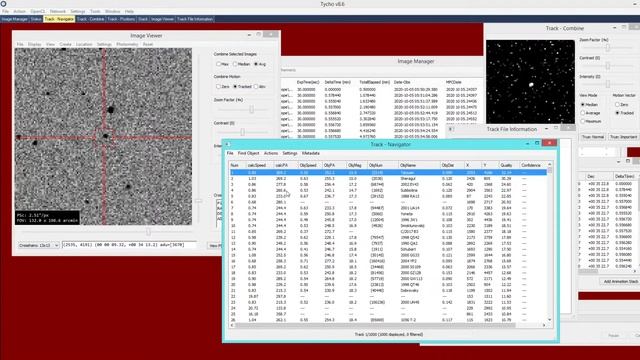Select the Track - Combine tab
The height and width of the screenshot is (360, 640).
pos(90,19)
